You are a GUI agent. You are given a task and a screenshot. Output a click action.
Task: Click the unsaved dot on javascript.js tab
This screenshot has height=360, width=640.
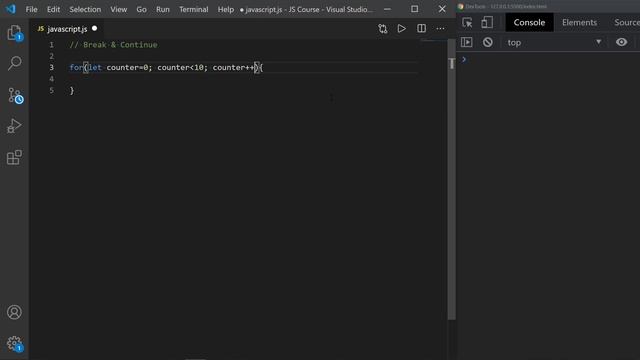95,29
